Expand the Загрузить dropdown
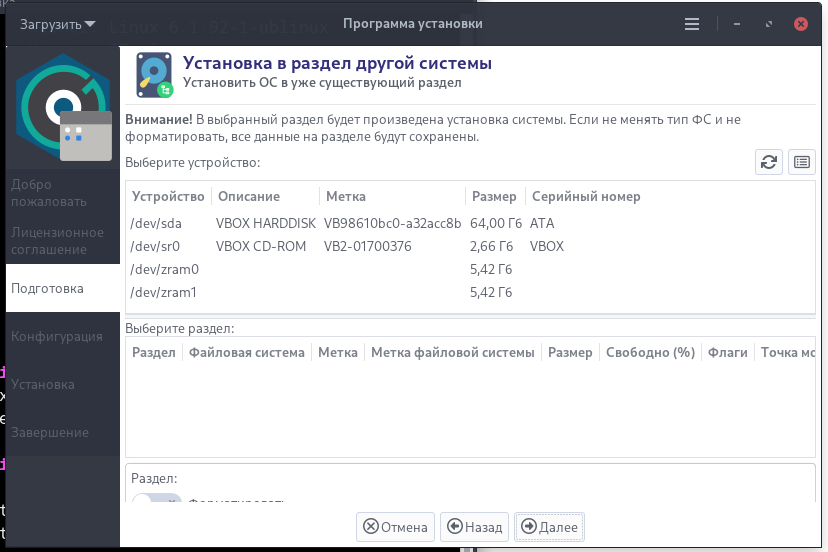This screenshot has height=552, width=828. pyautogui.click(x=57, y=24)
